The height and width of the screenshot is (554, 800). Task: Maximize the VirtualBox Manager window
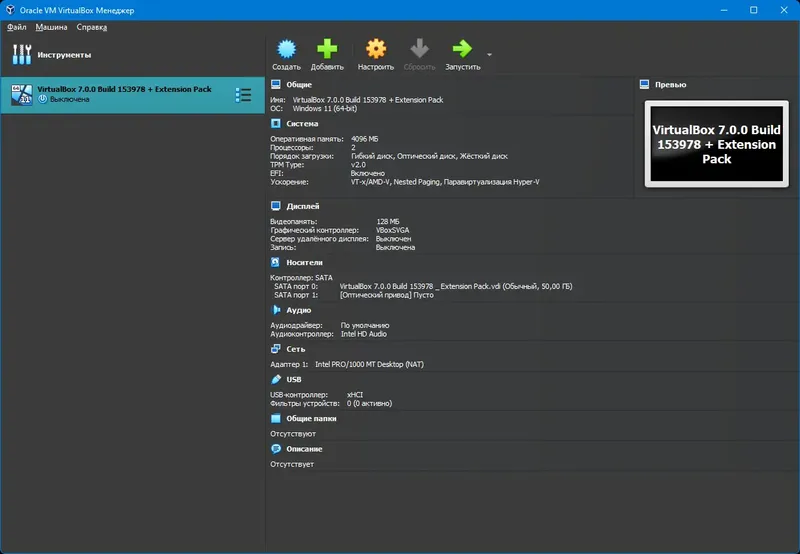coord(754,10)
